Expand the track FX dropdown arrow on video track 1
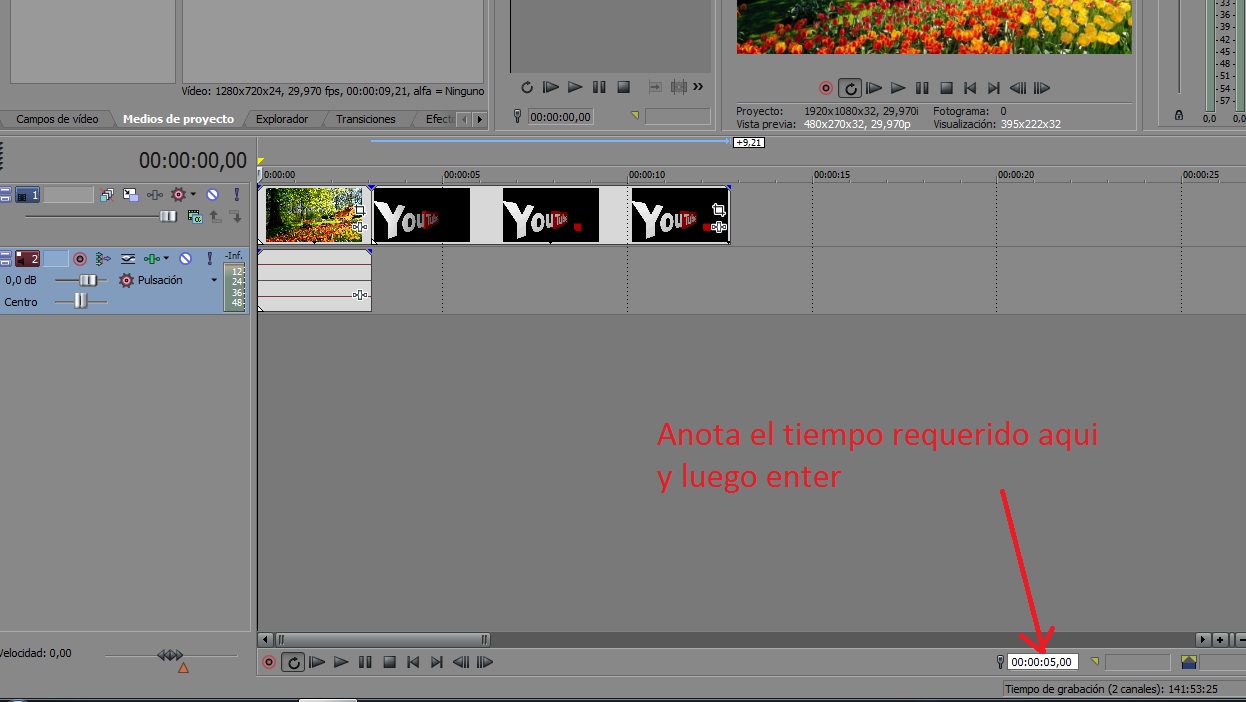This screenshot has width=1246, height=702. coord(193,195)
